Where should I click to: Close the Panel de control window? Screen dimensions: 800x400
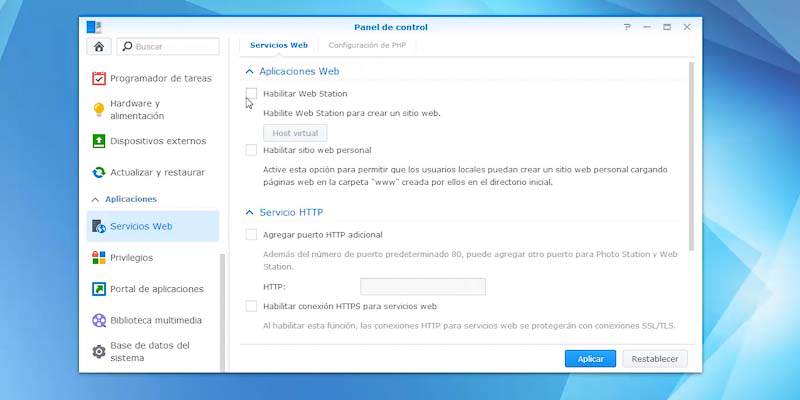[687, 27]
